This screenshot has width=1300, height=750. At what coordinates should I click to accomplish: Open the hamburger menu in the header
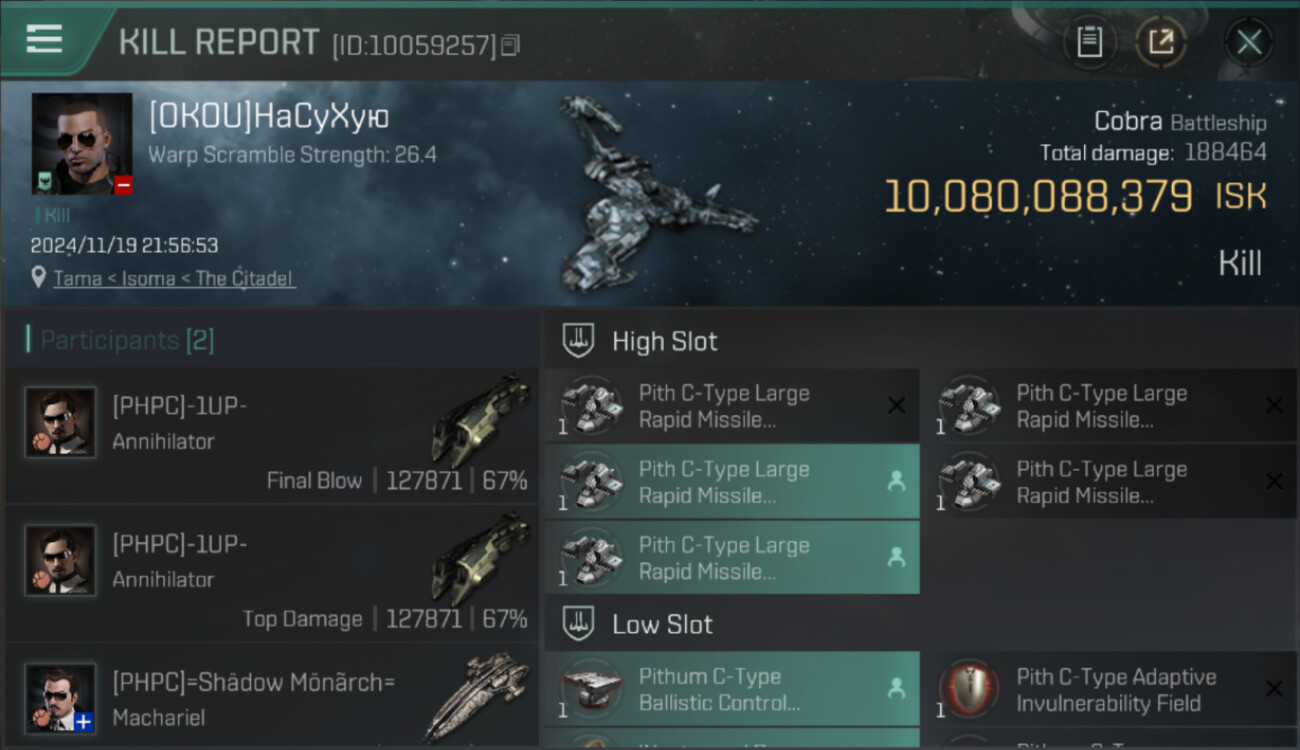tap(44, 39)
